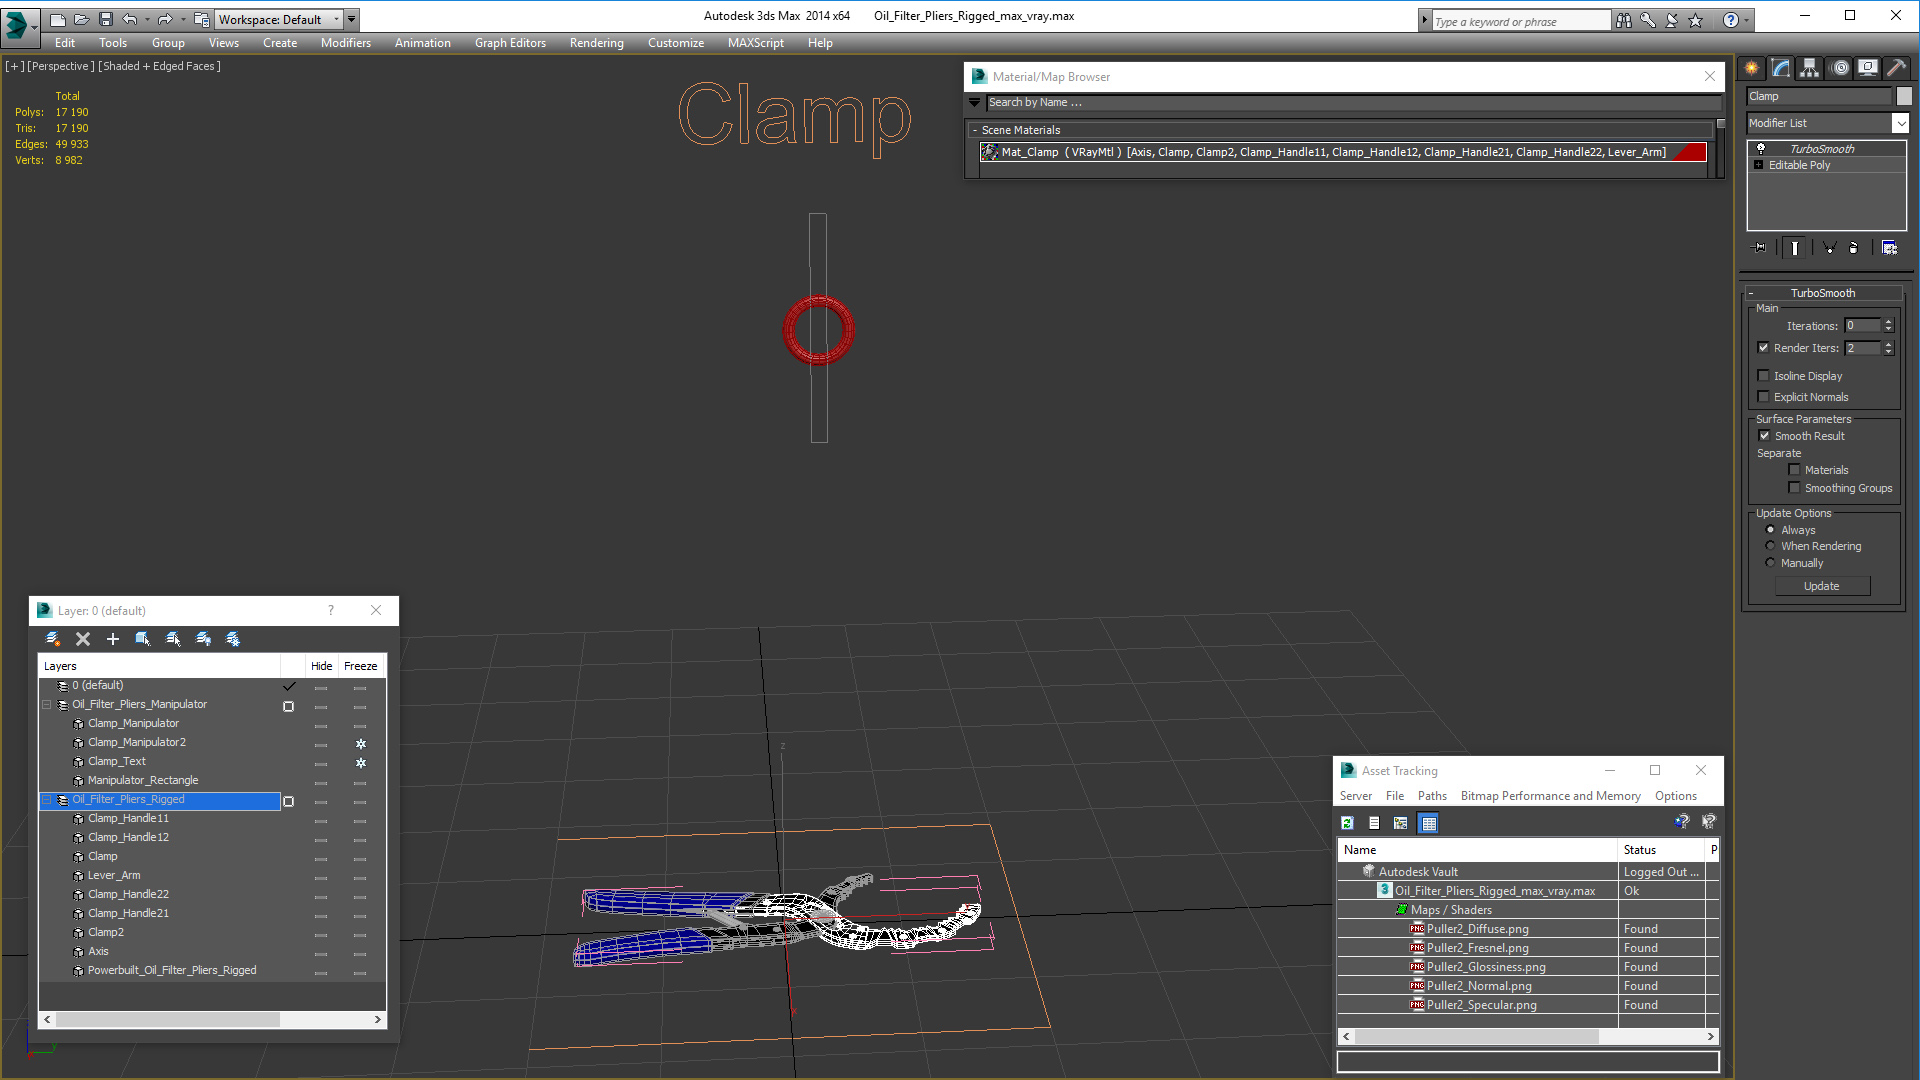Open the Material/Map Browser options arrow
1920x1080 pixels.
975,103
